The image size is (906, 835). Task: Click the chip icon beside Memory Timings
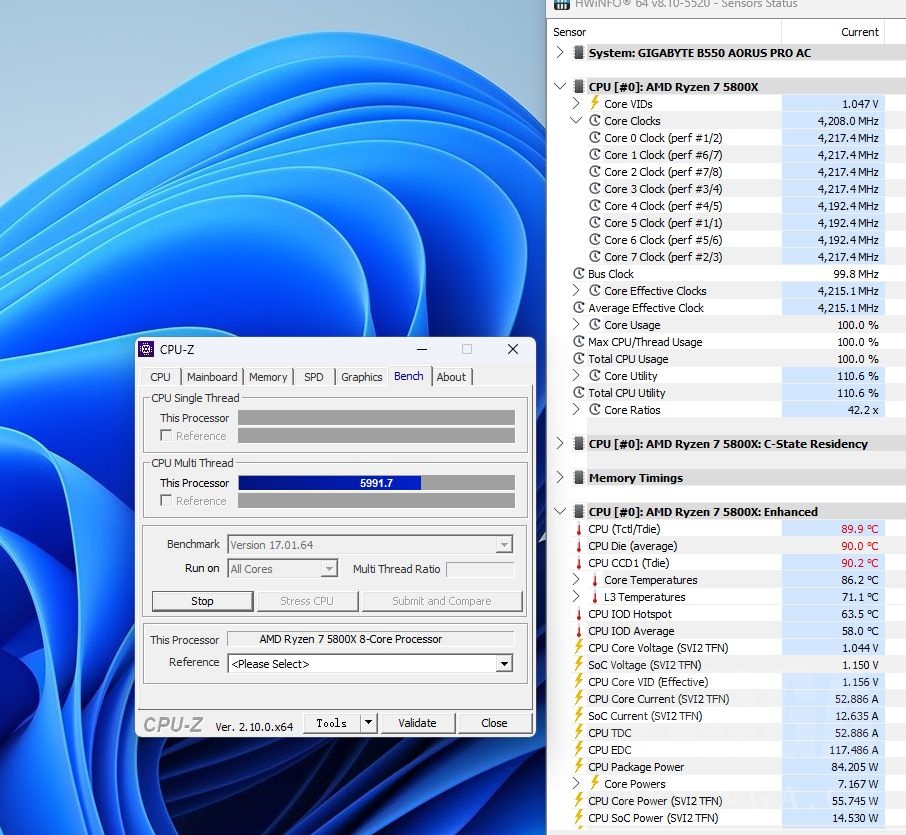pos(578,478)
